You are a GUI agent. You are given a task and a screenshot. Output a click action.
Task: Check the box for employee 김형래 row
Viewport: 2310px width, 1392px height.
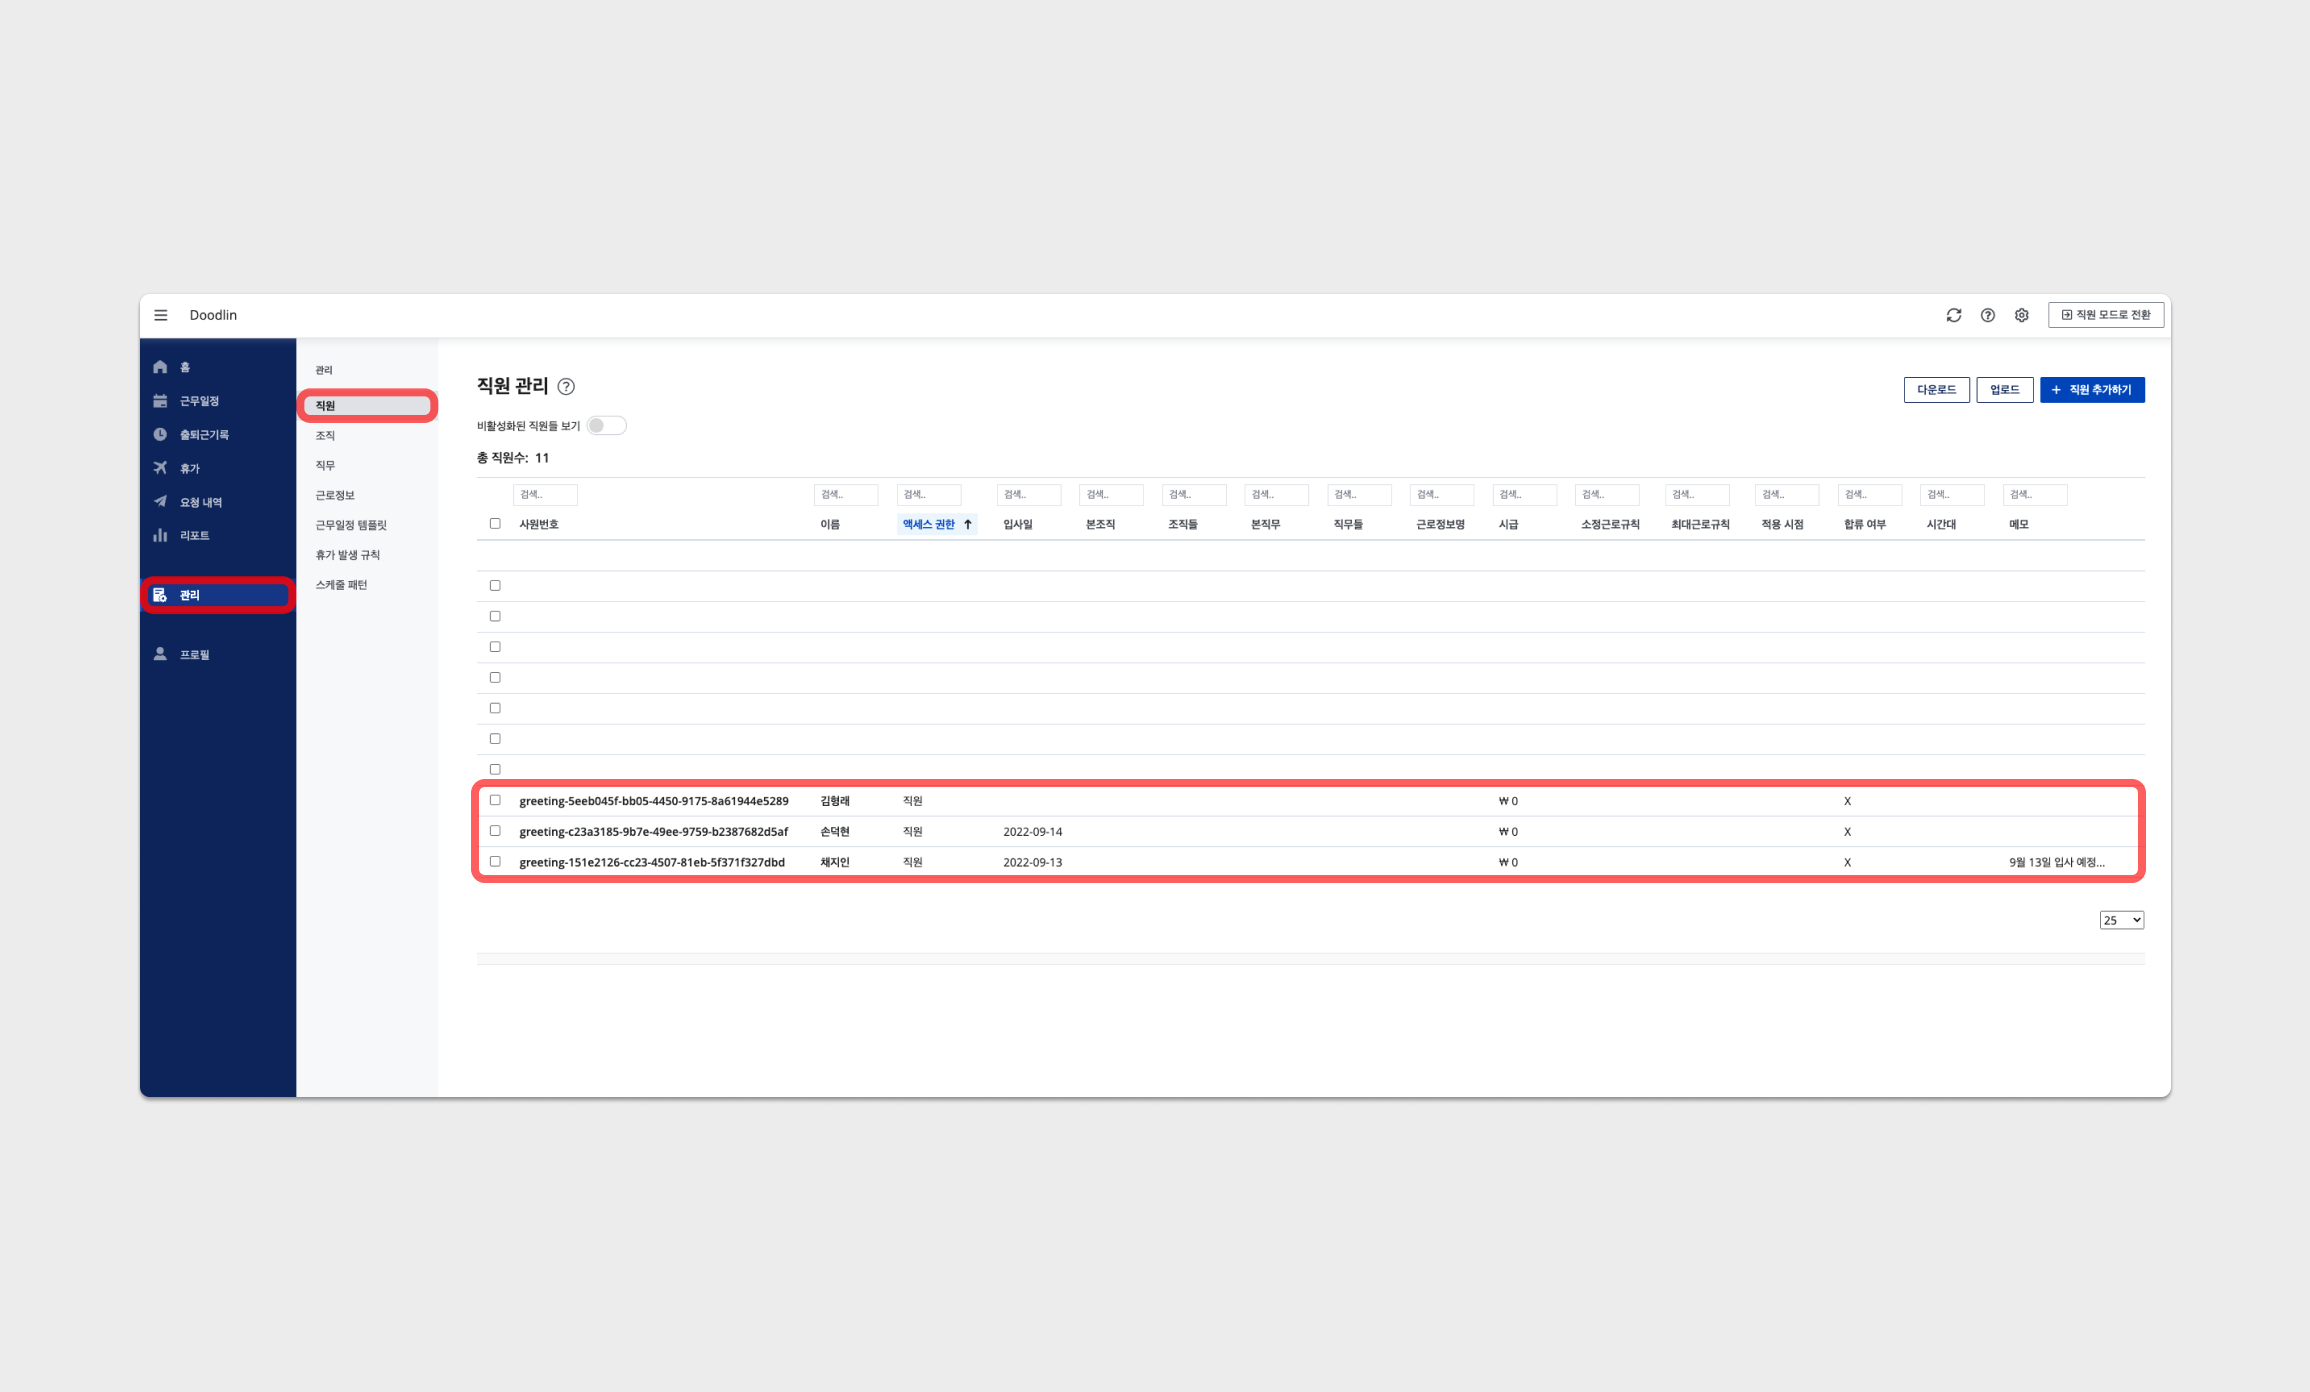coord(495,800)
